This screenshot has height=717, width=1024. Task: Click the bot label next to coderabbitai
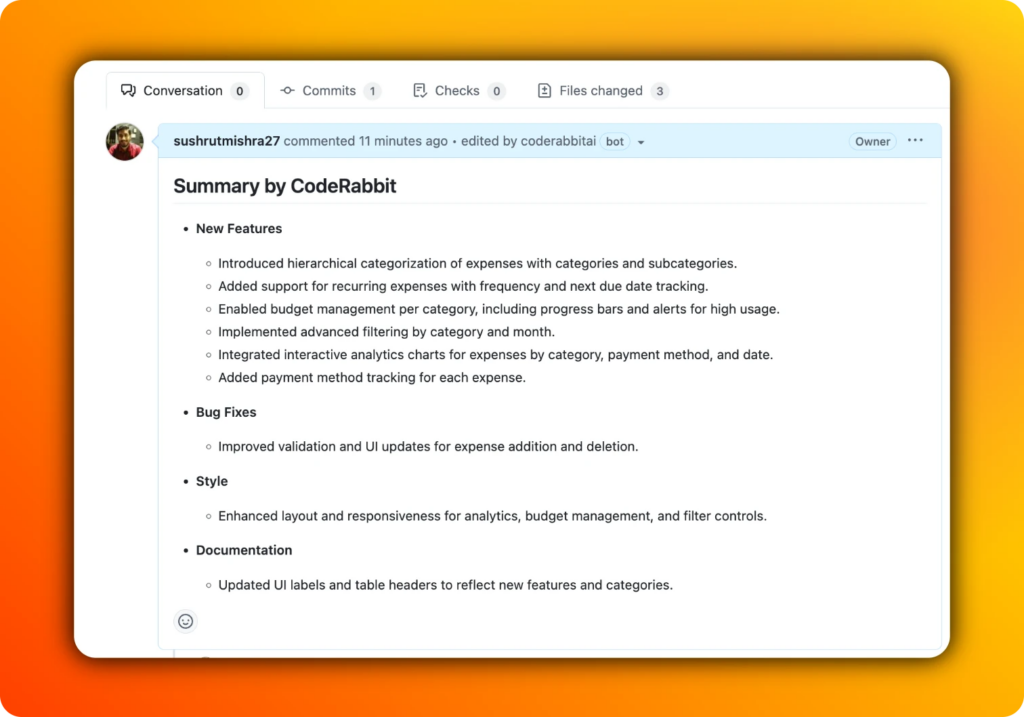(x=613, y=141)
